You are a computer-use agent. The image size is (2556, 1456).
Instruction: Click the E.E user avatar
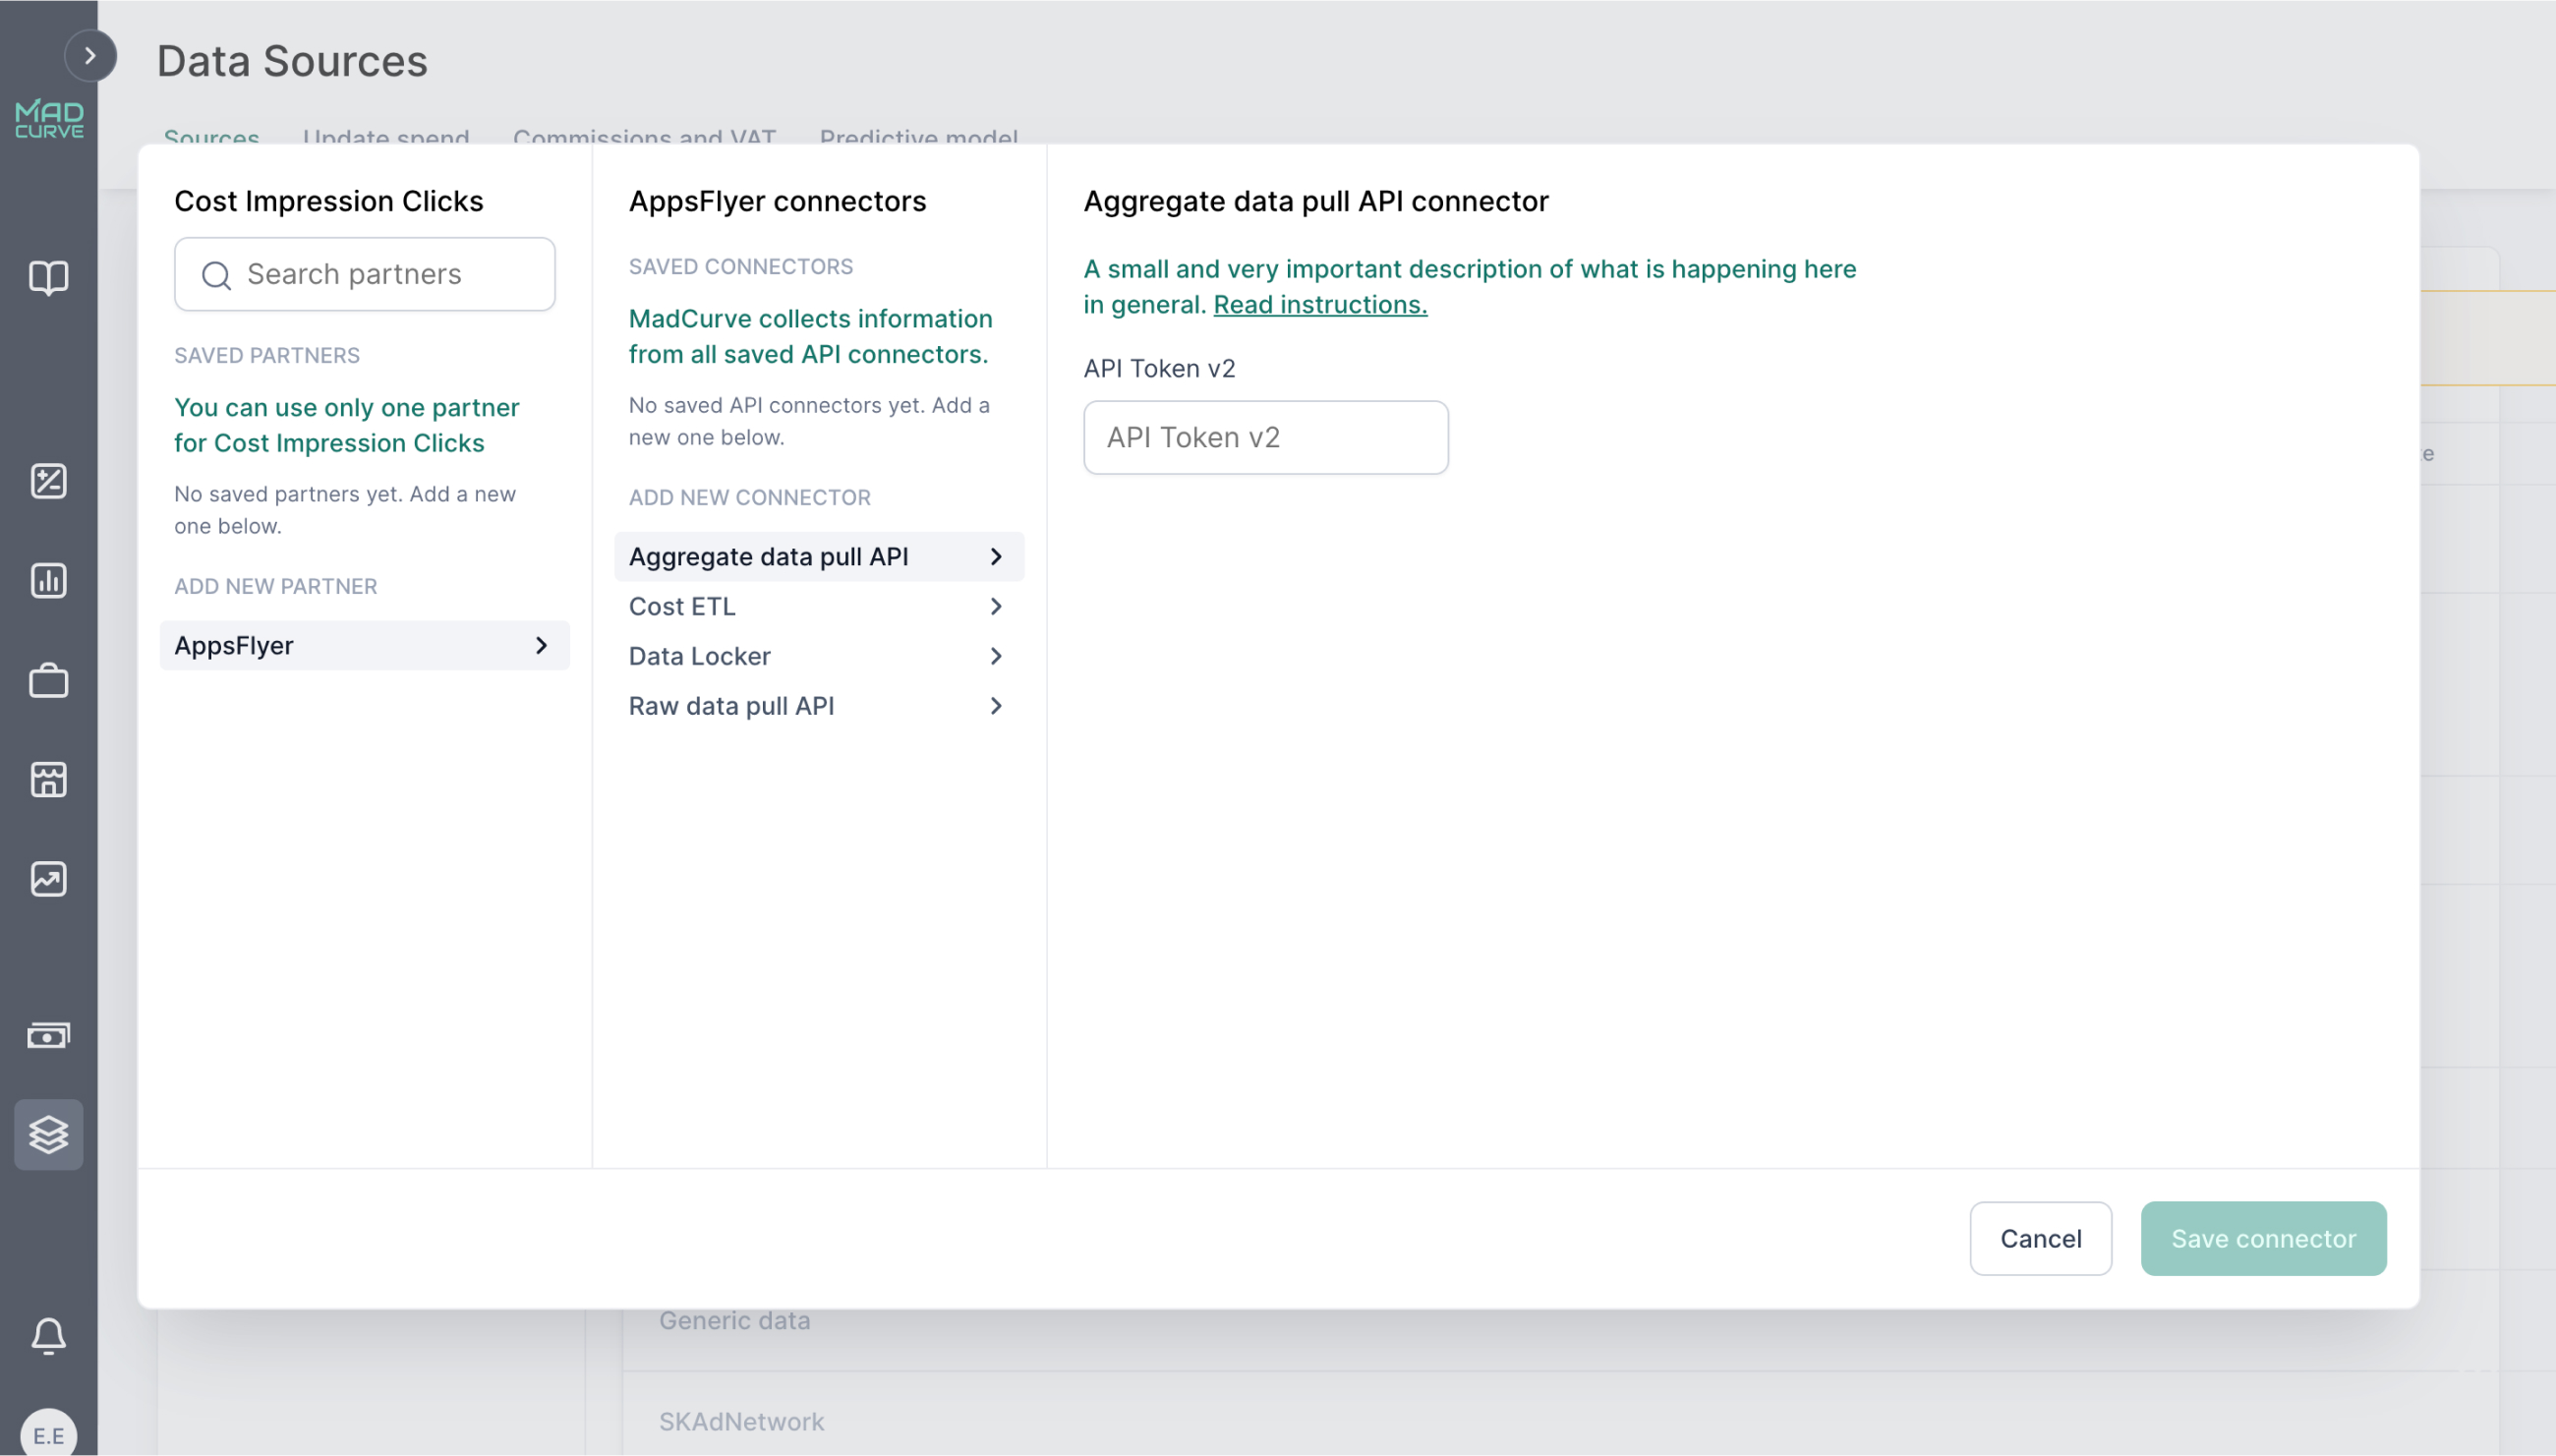[48, 1434]
